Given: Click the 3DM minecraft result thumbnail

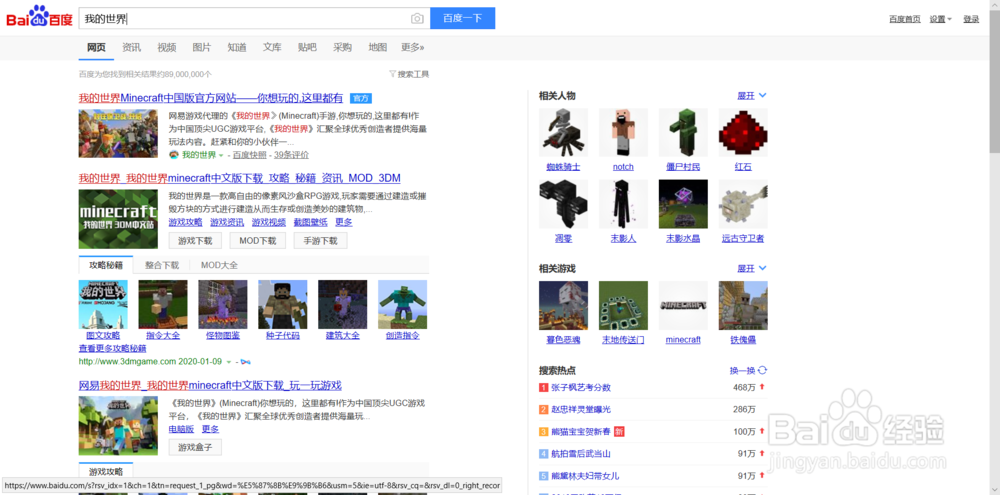Looking at the screenshot, I should point(118,219).
